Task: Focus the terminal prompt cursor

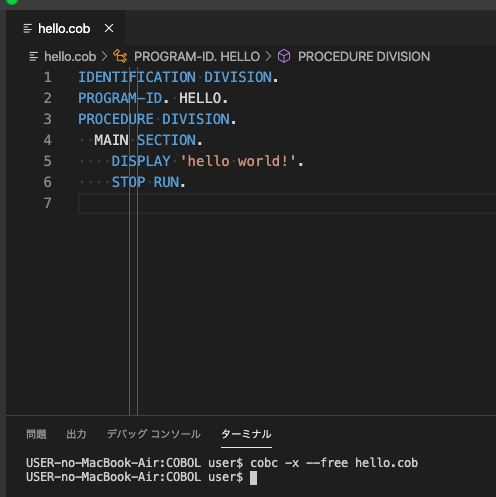Action: point(253,477)
